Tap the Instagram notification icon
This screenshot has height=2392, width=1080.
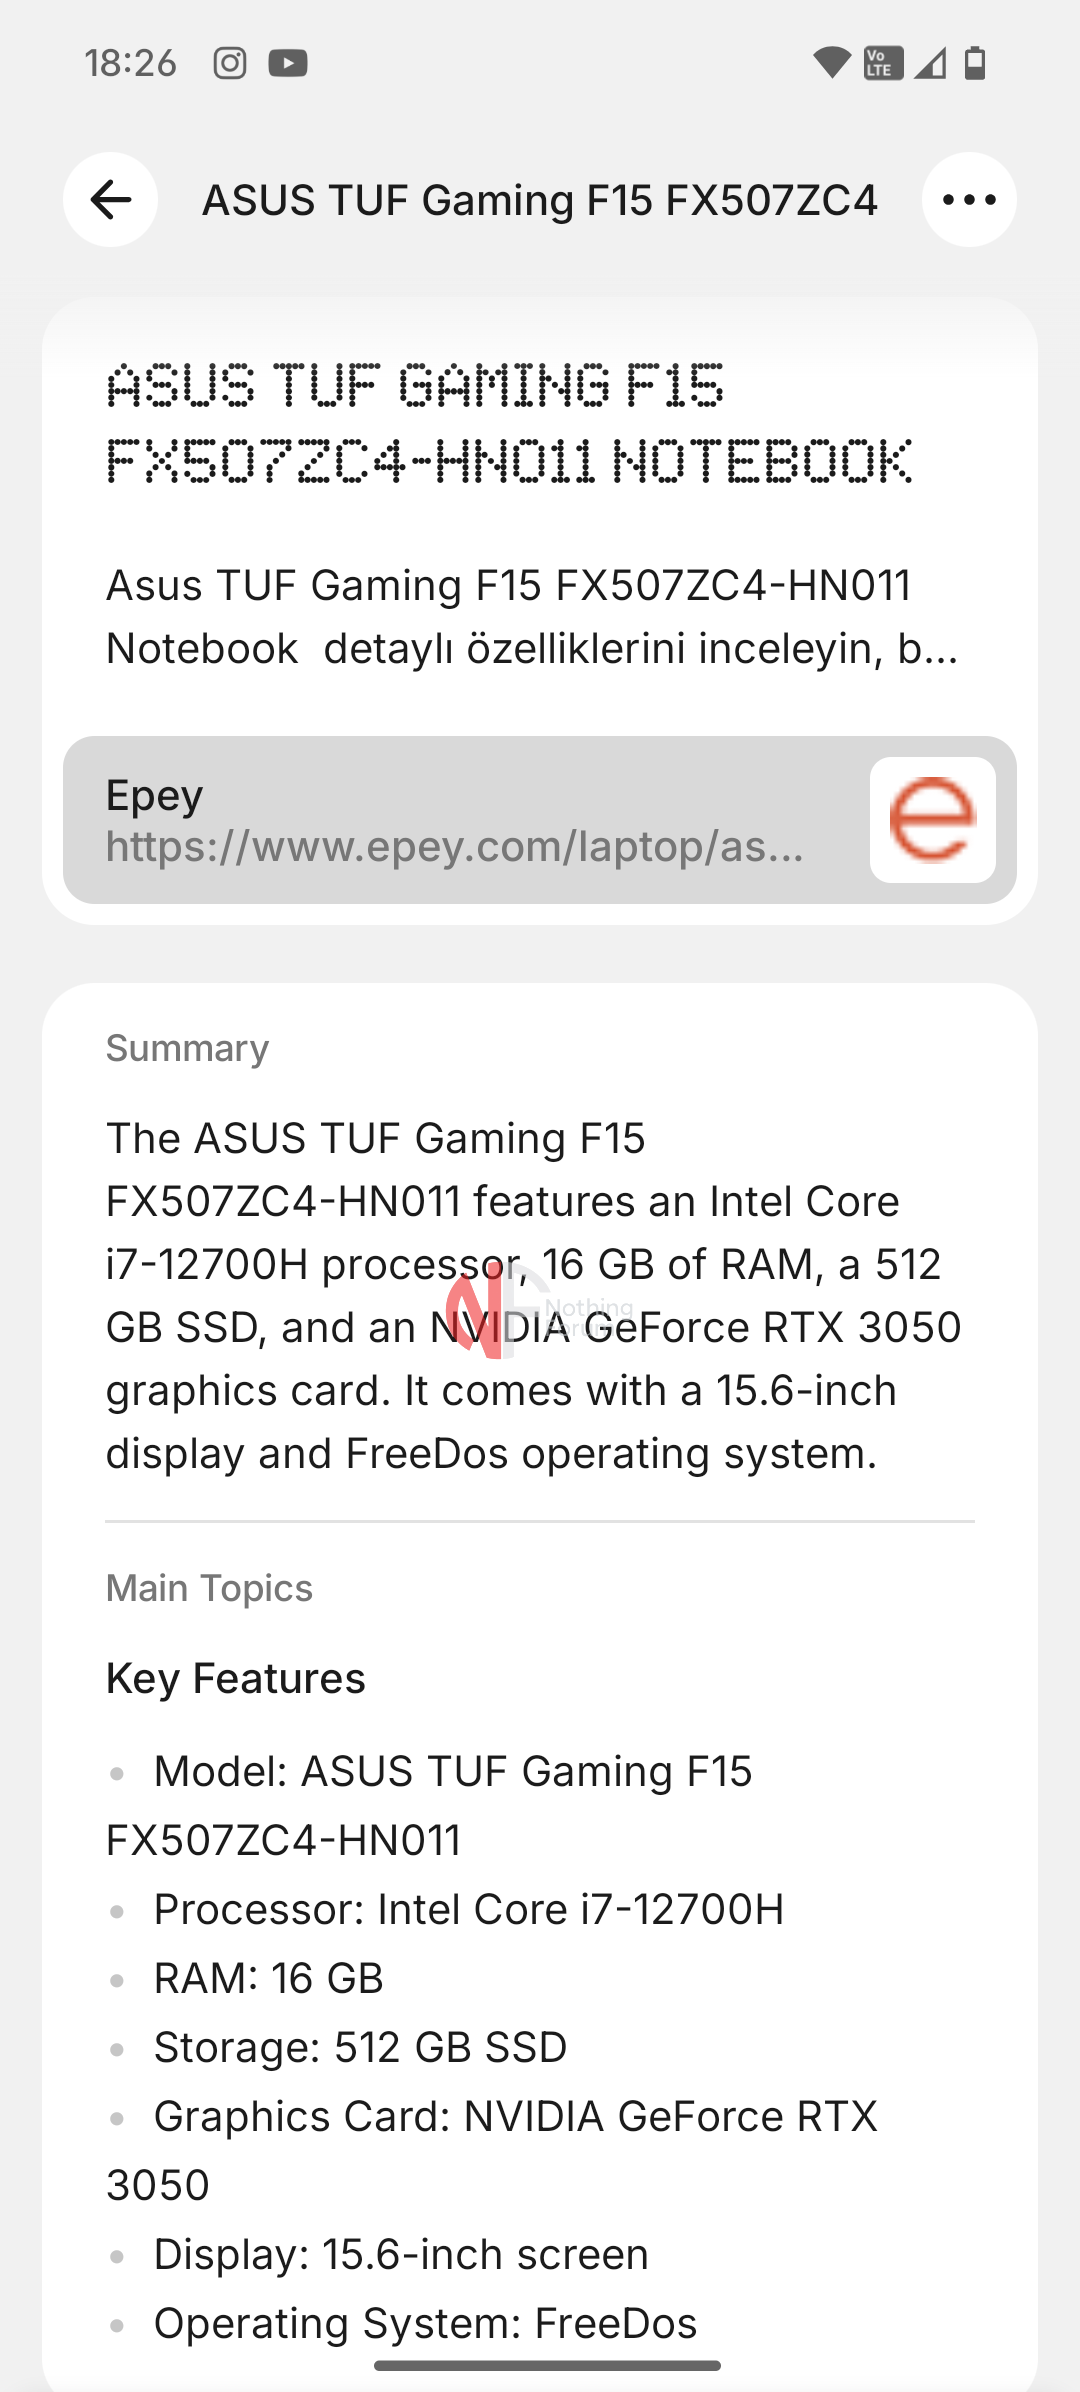[230, 63]
